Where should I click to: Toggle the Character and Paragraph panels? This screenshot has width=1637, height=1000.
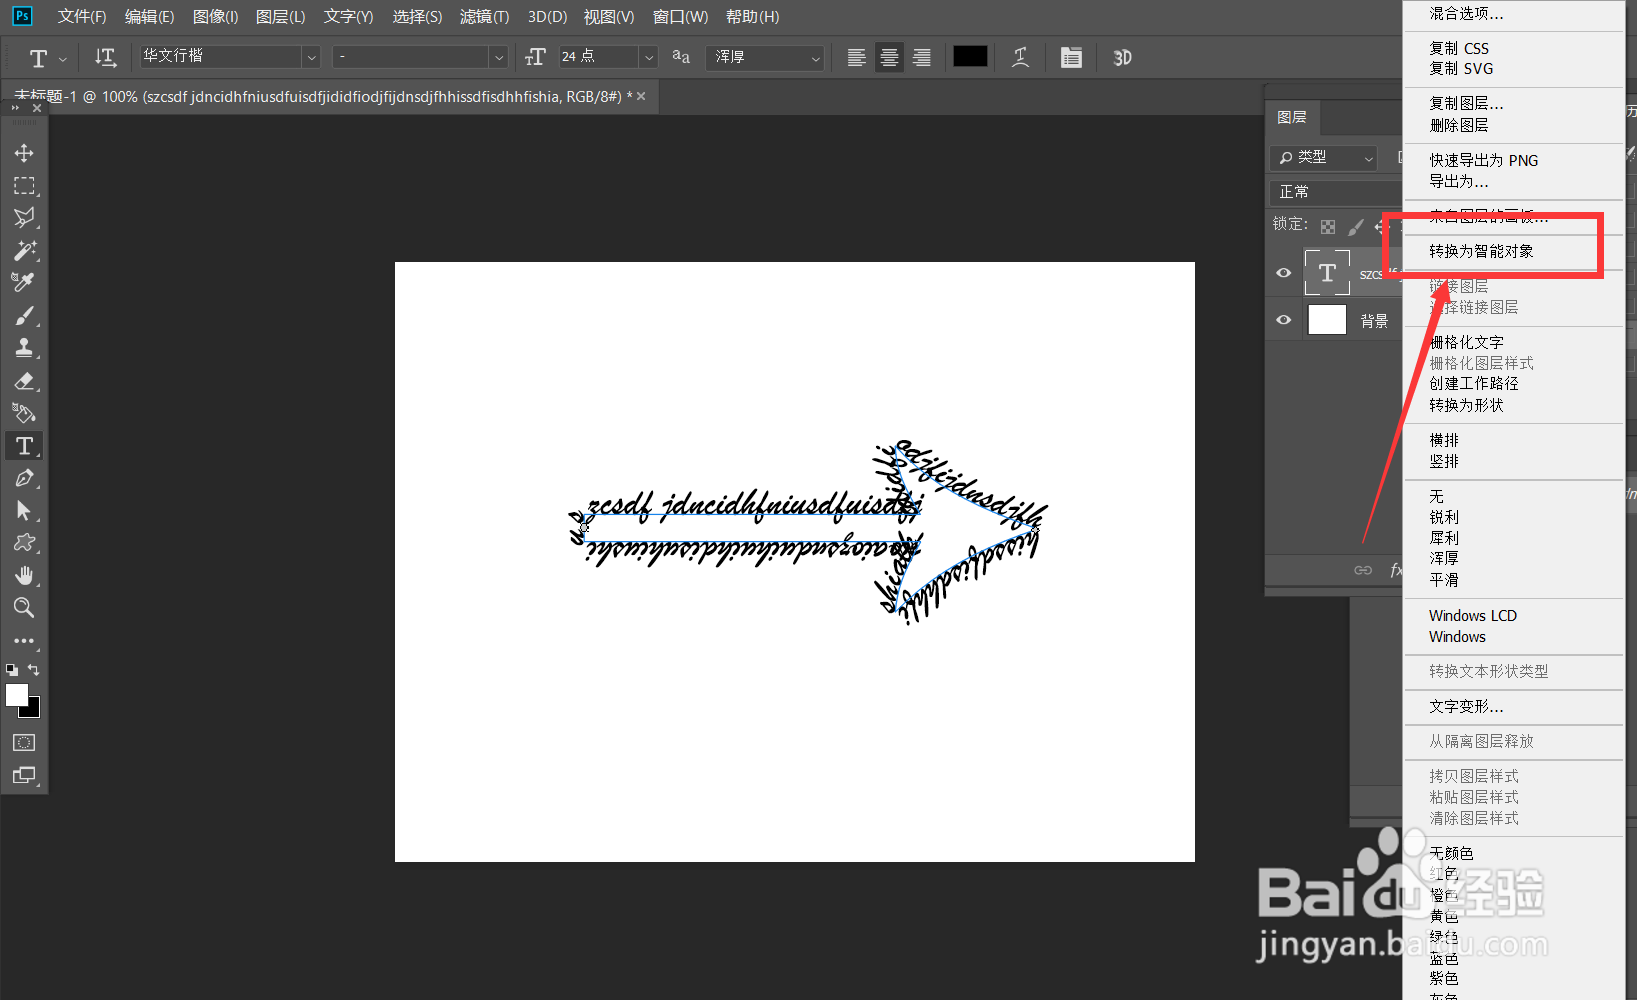[1071, 57]
